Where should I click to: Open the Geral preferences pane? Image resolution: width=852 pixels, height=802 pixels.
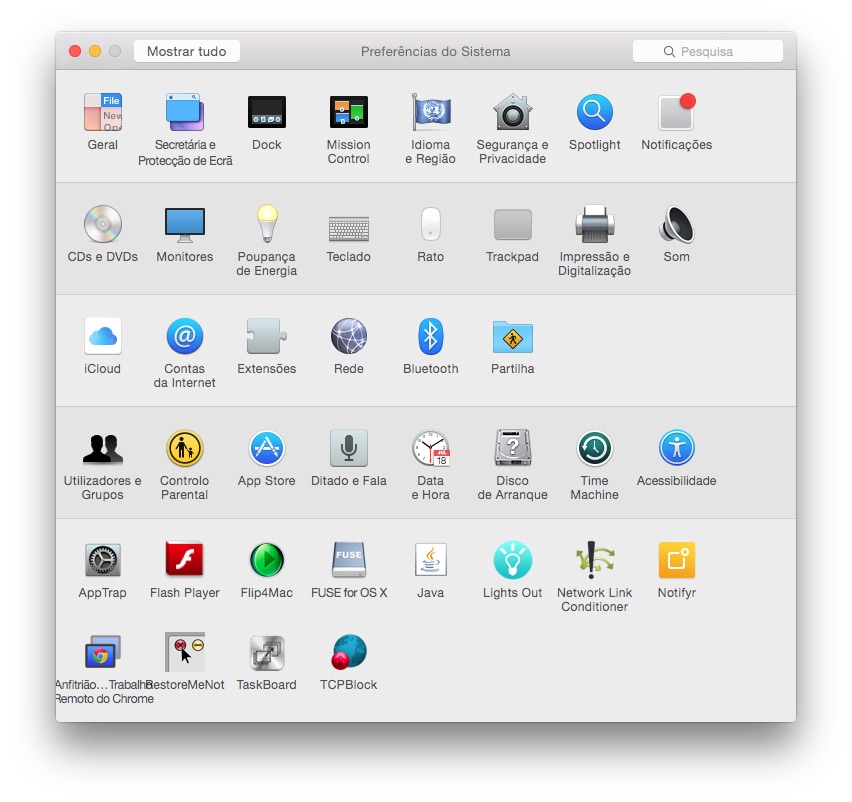(x=103, y=112)
